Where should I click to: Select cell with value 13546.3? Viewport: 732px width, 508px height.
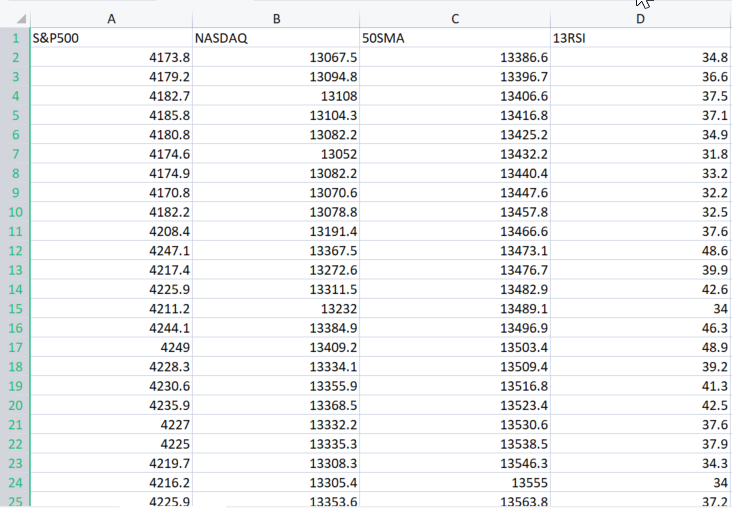455,464
